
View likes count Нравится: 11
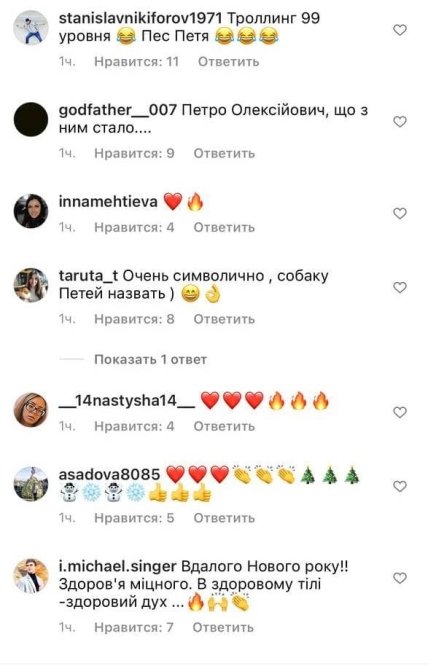click(136, 62)
